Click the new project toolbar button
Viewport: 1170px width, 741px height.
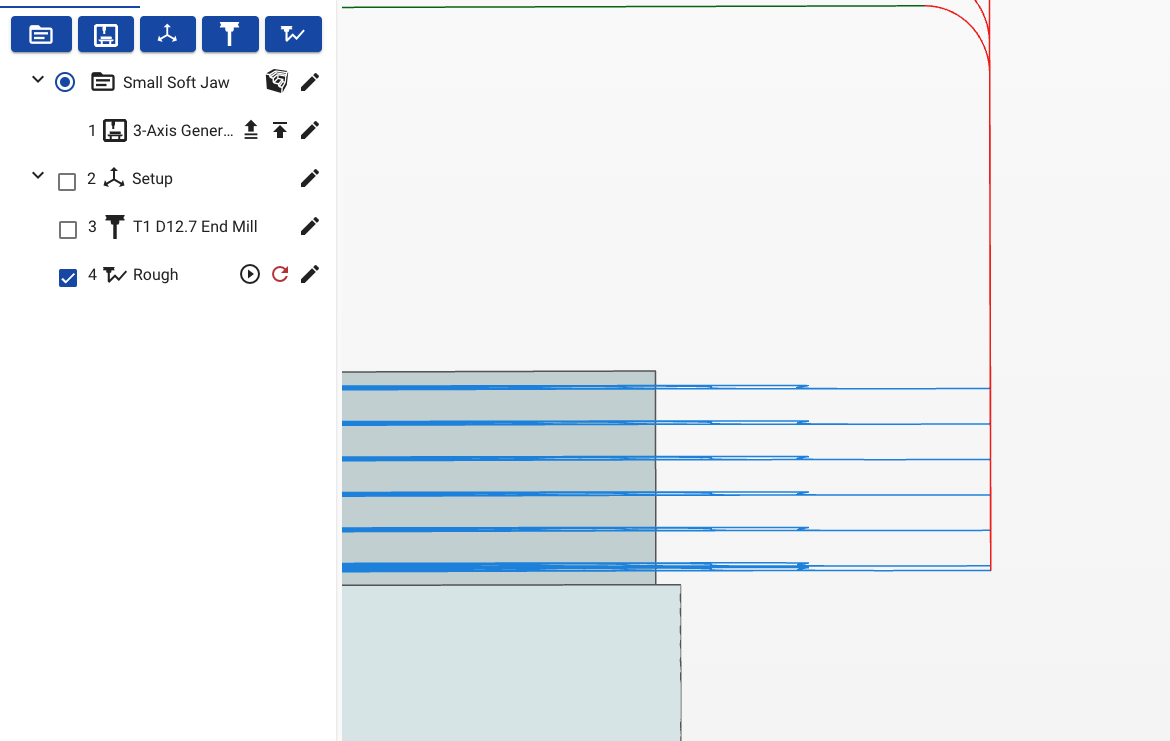[41, 34]
